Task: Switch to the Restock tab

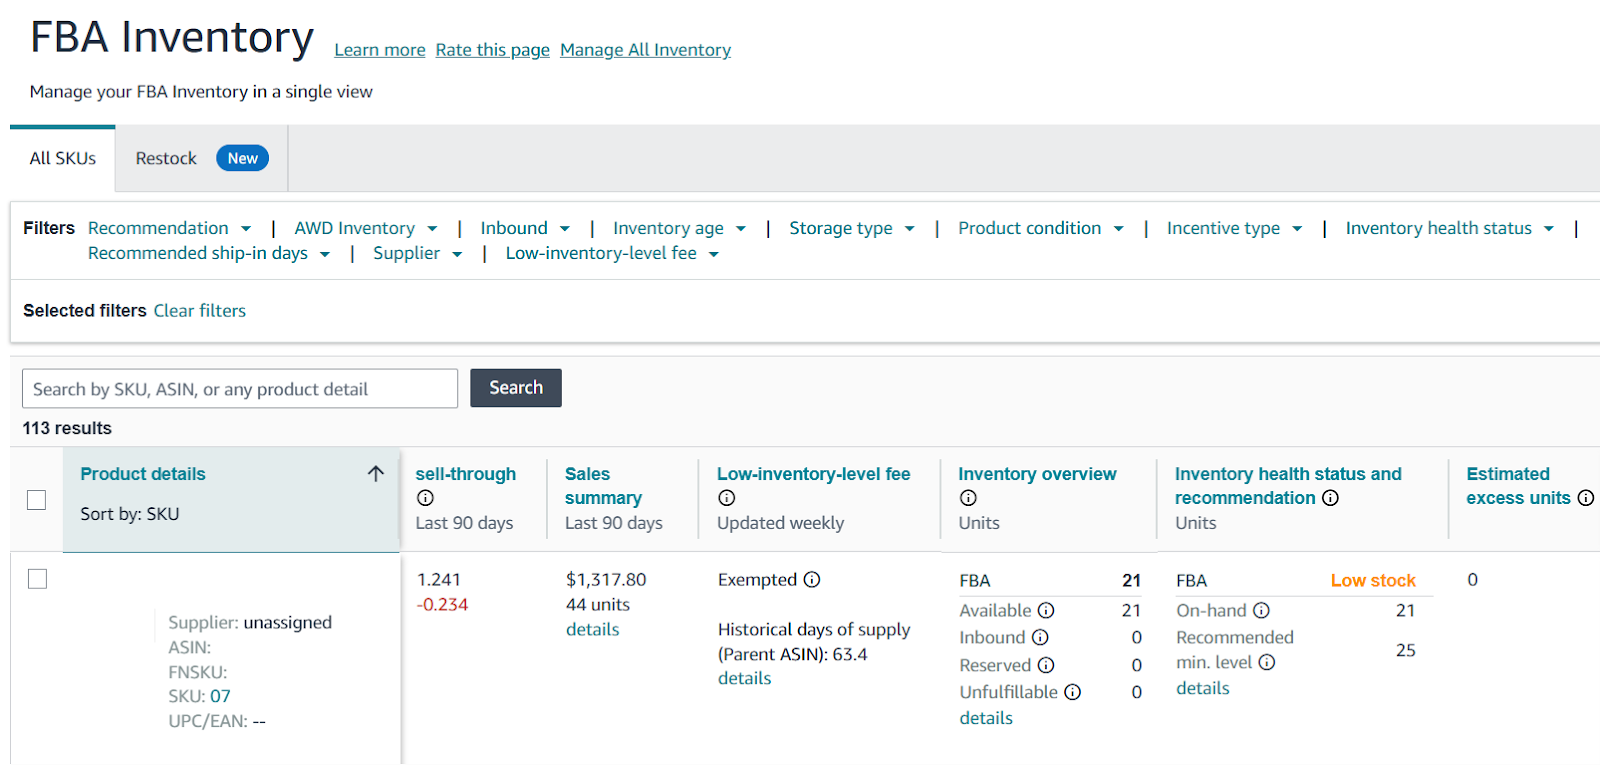Action: (202, 159)
